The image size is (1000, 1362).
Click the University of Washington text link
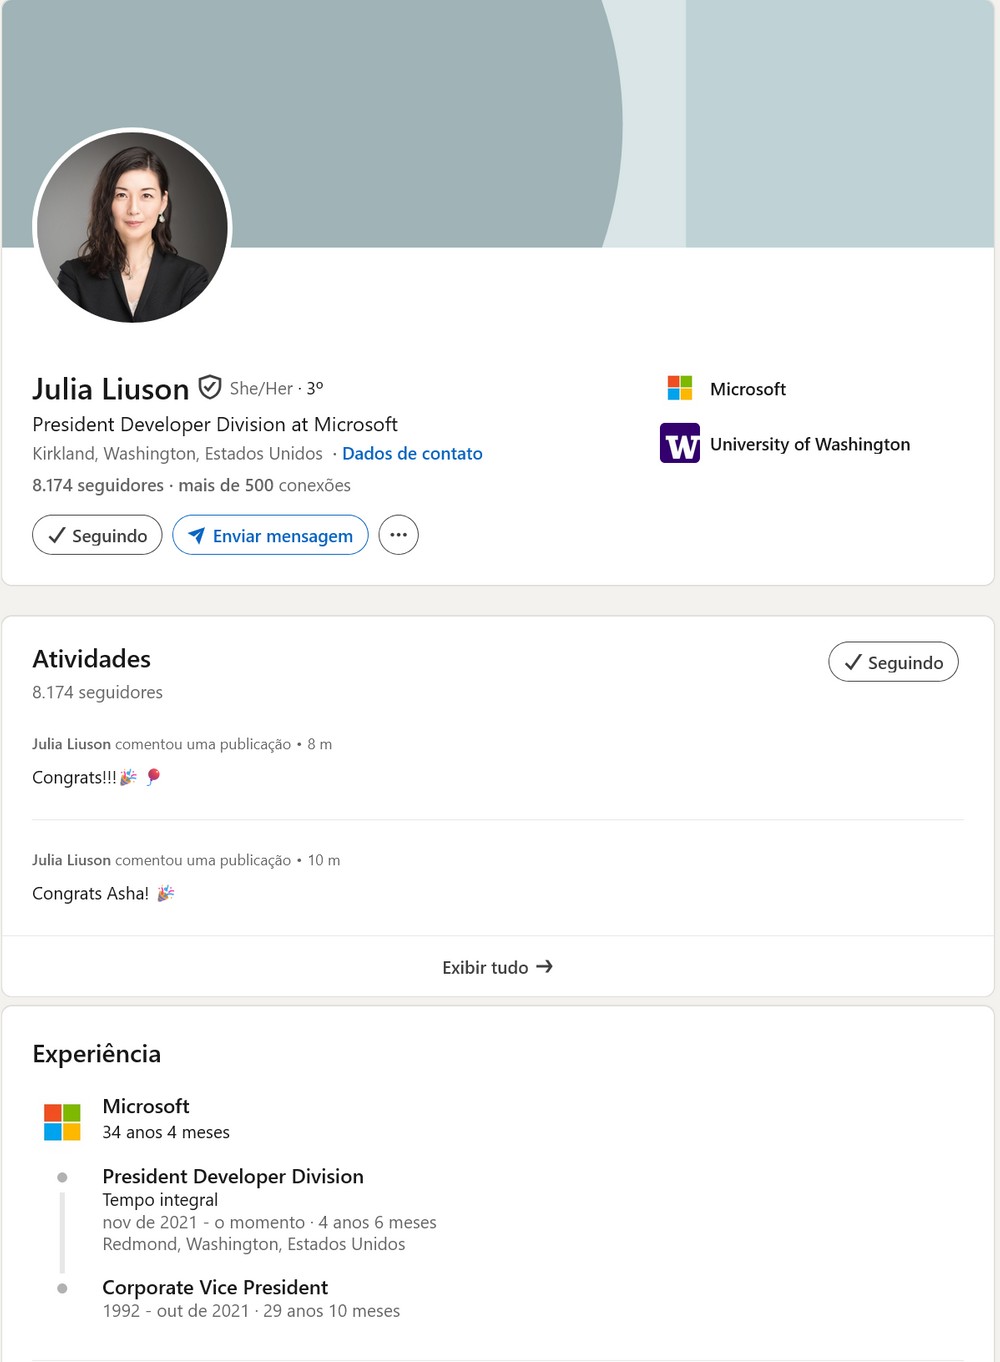point(810,444)
